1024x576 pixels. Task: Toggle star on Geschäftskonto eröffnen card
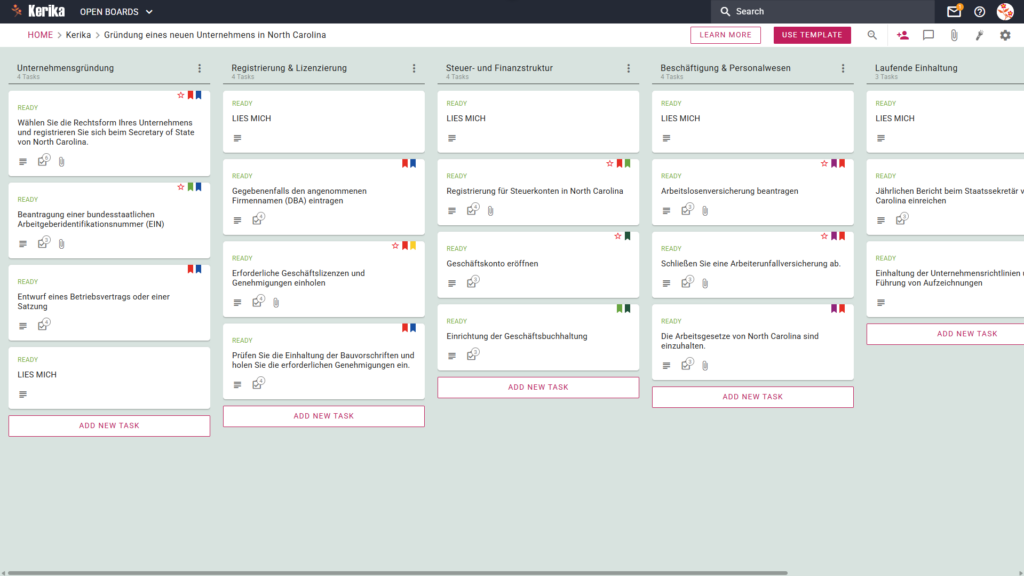pos(618,236)
